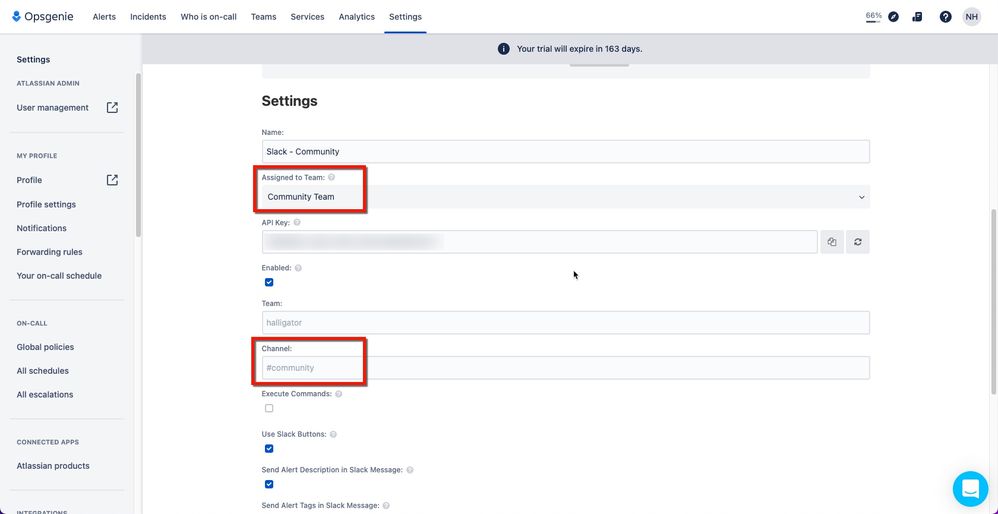Go to Notifications settings
The width and height of the screenshot is (998, 514).
coord(41,228)
